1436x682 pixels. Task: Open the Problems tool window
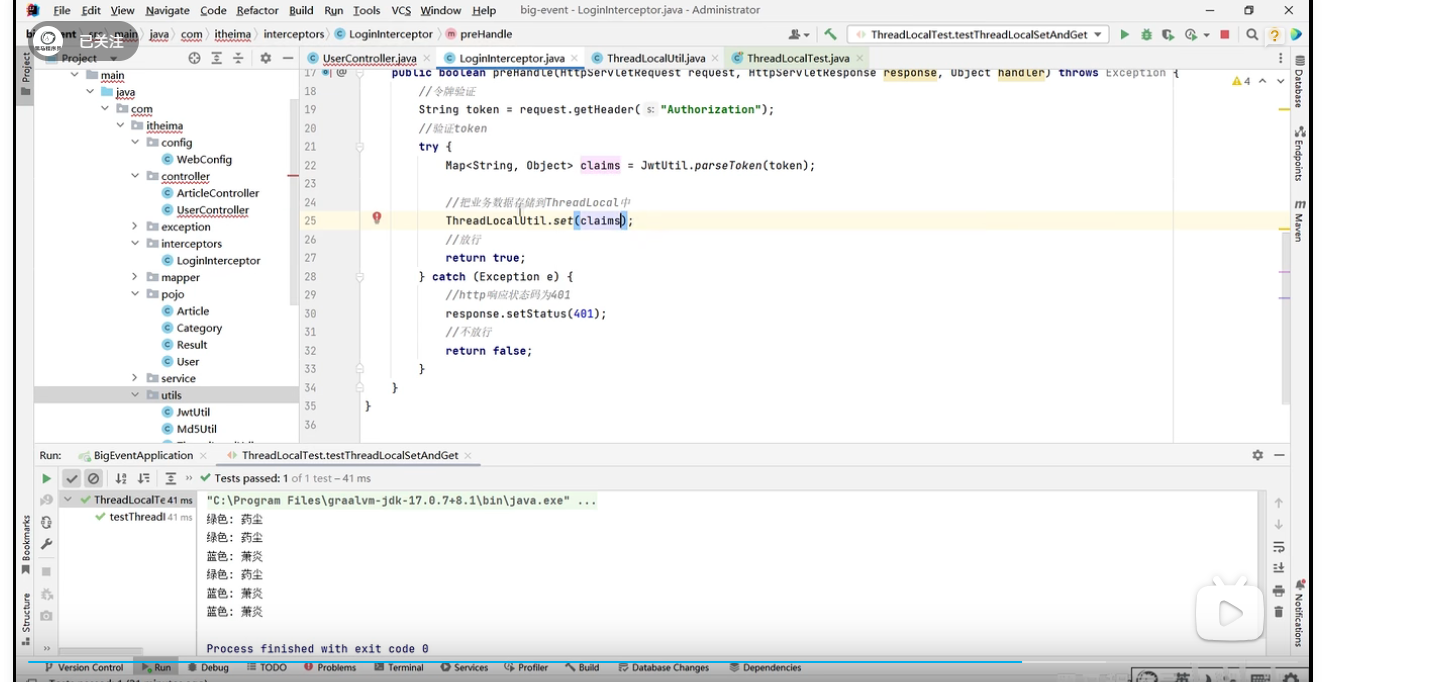330,667
